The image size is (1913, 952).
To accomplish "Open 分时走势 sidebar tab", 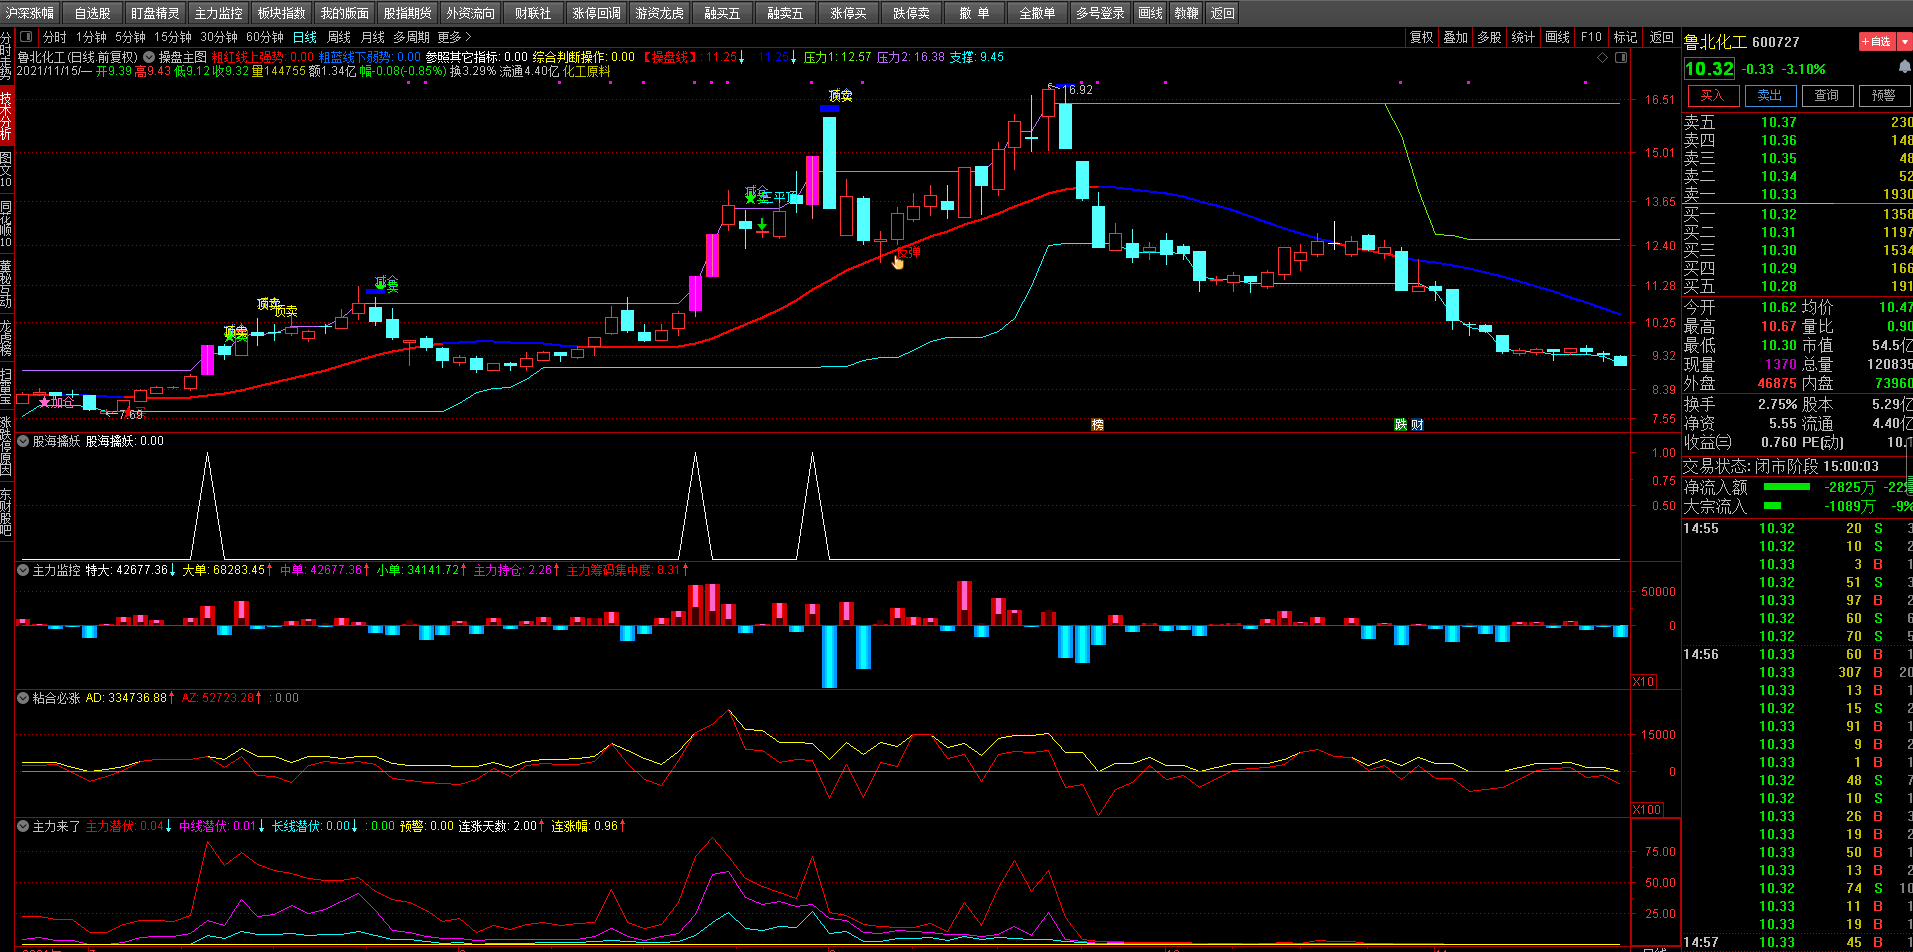I will pyautogui.click(x=6, y=56).
